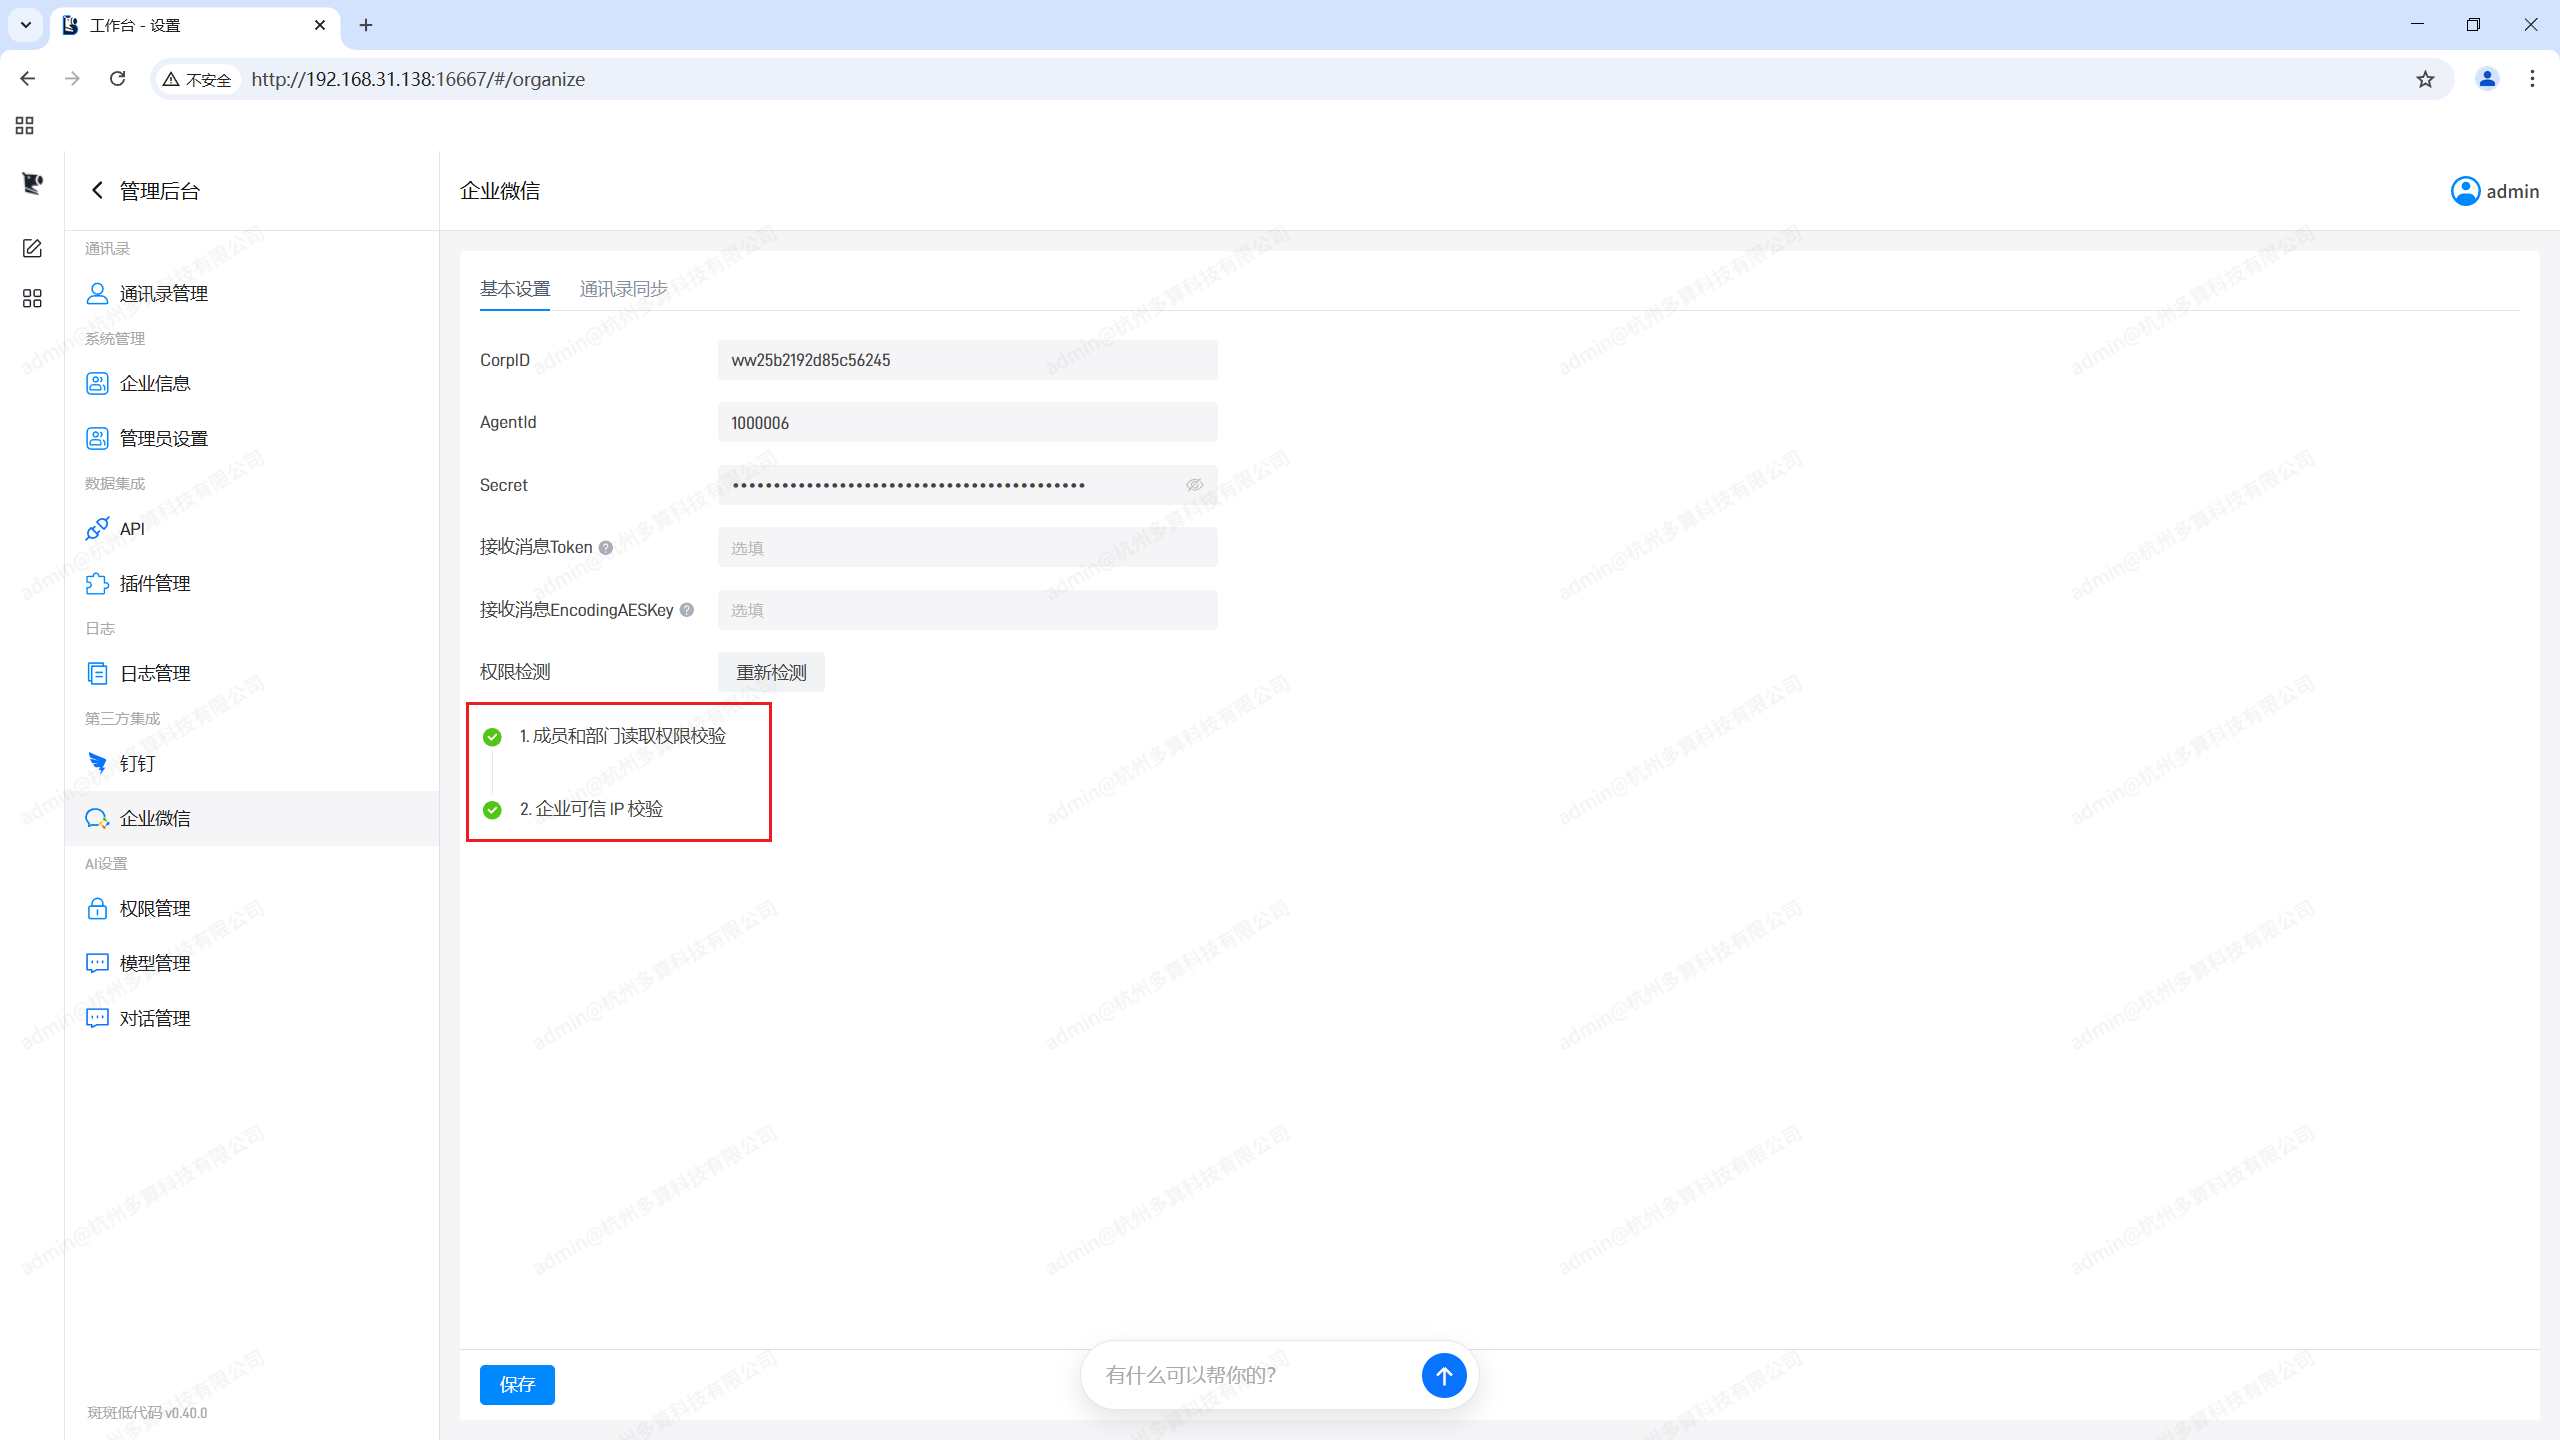Reload the page
2560x1440 pixels.
tap(118, 79)
